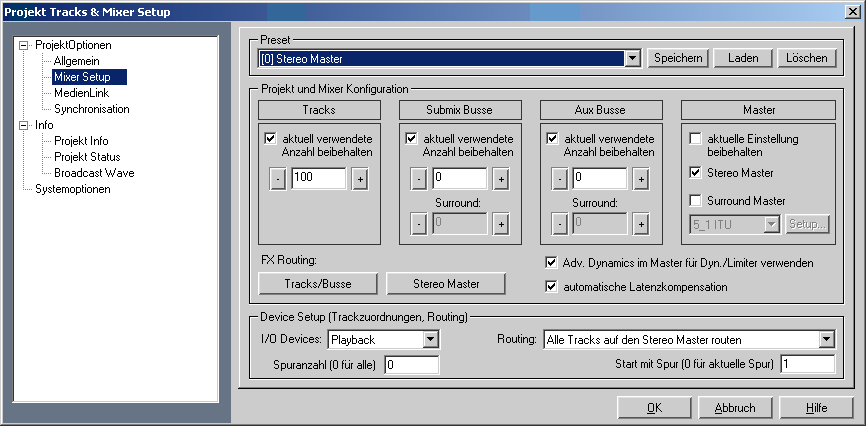Select Systemoptionen in the sidebar tree

[x=73, y=189]
